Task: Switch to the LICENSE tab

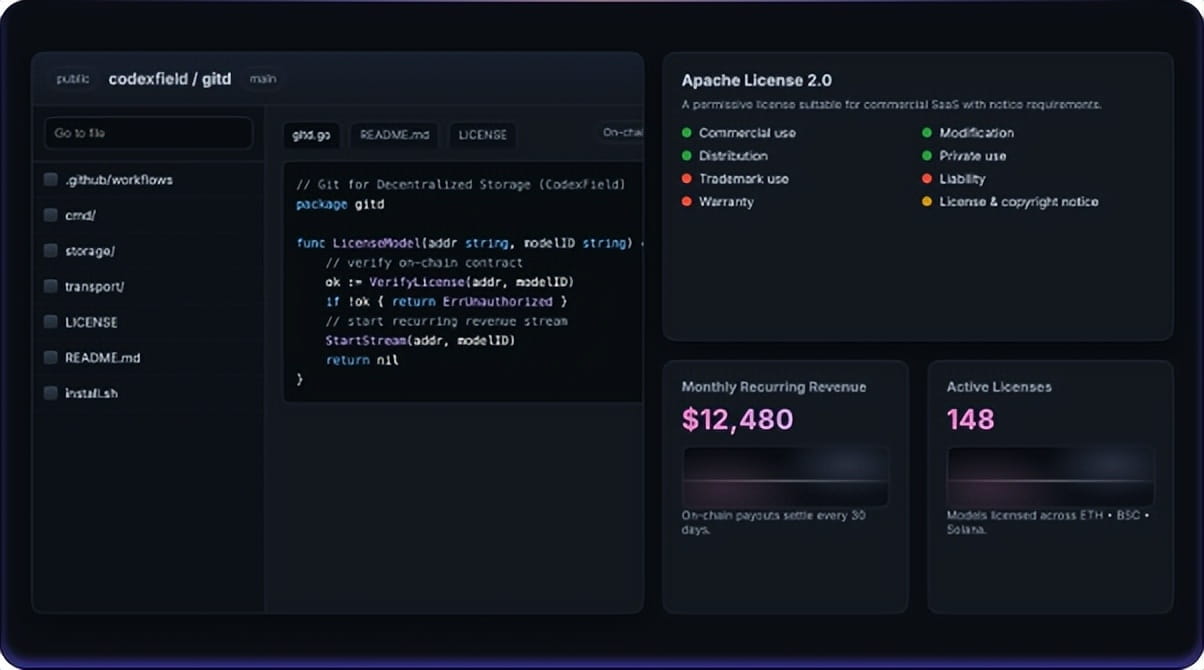Action: pyautogui.click(x=482, y=134)
